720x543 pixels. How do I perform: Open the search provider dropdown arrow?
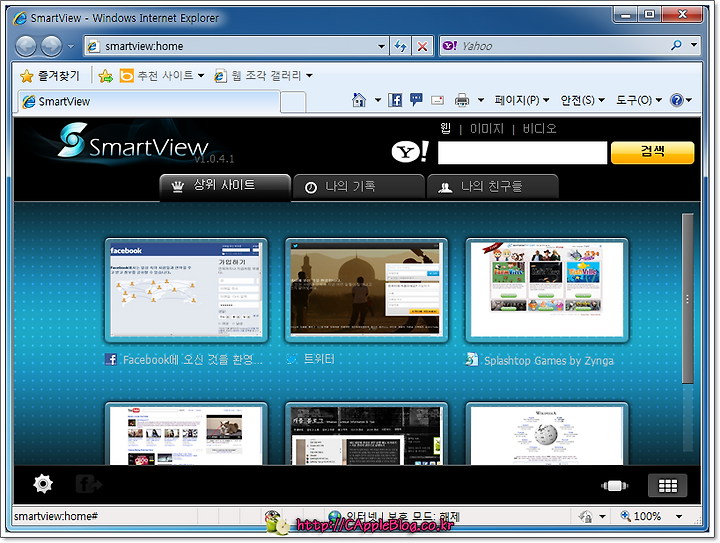click(x=693, y=45)
